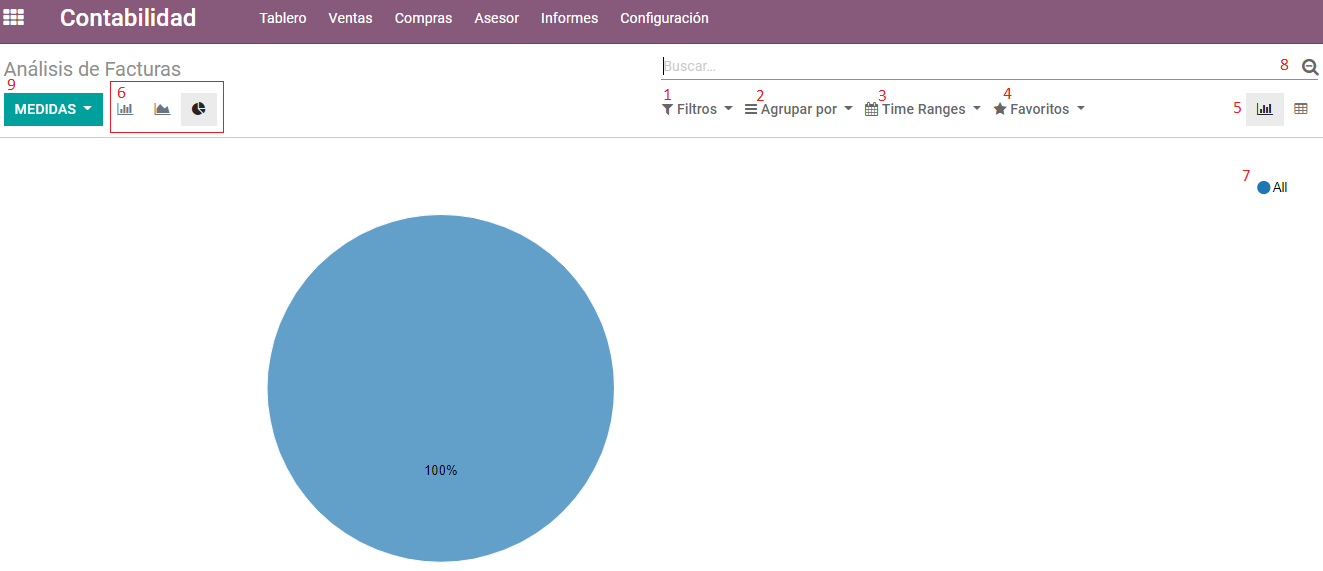Switch to graph view
Screen dimensions: 1323x571
[1265, 109]
